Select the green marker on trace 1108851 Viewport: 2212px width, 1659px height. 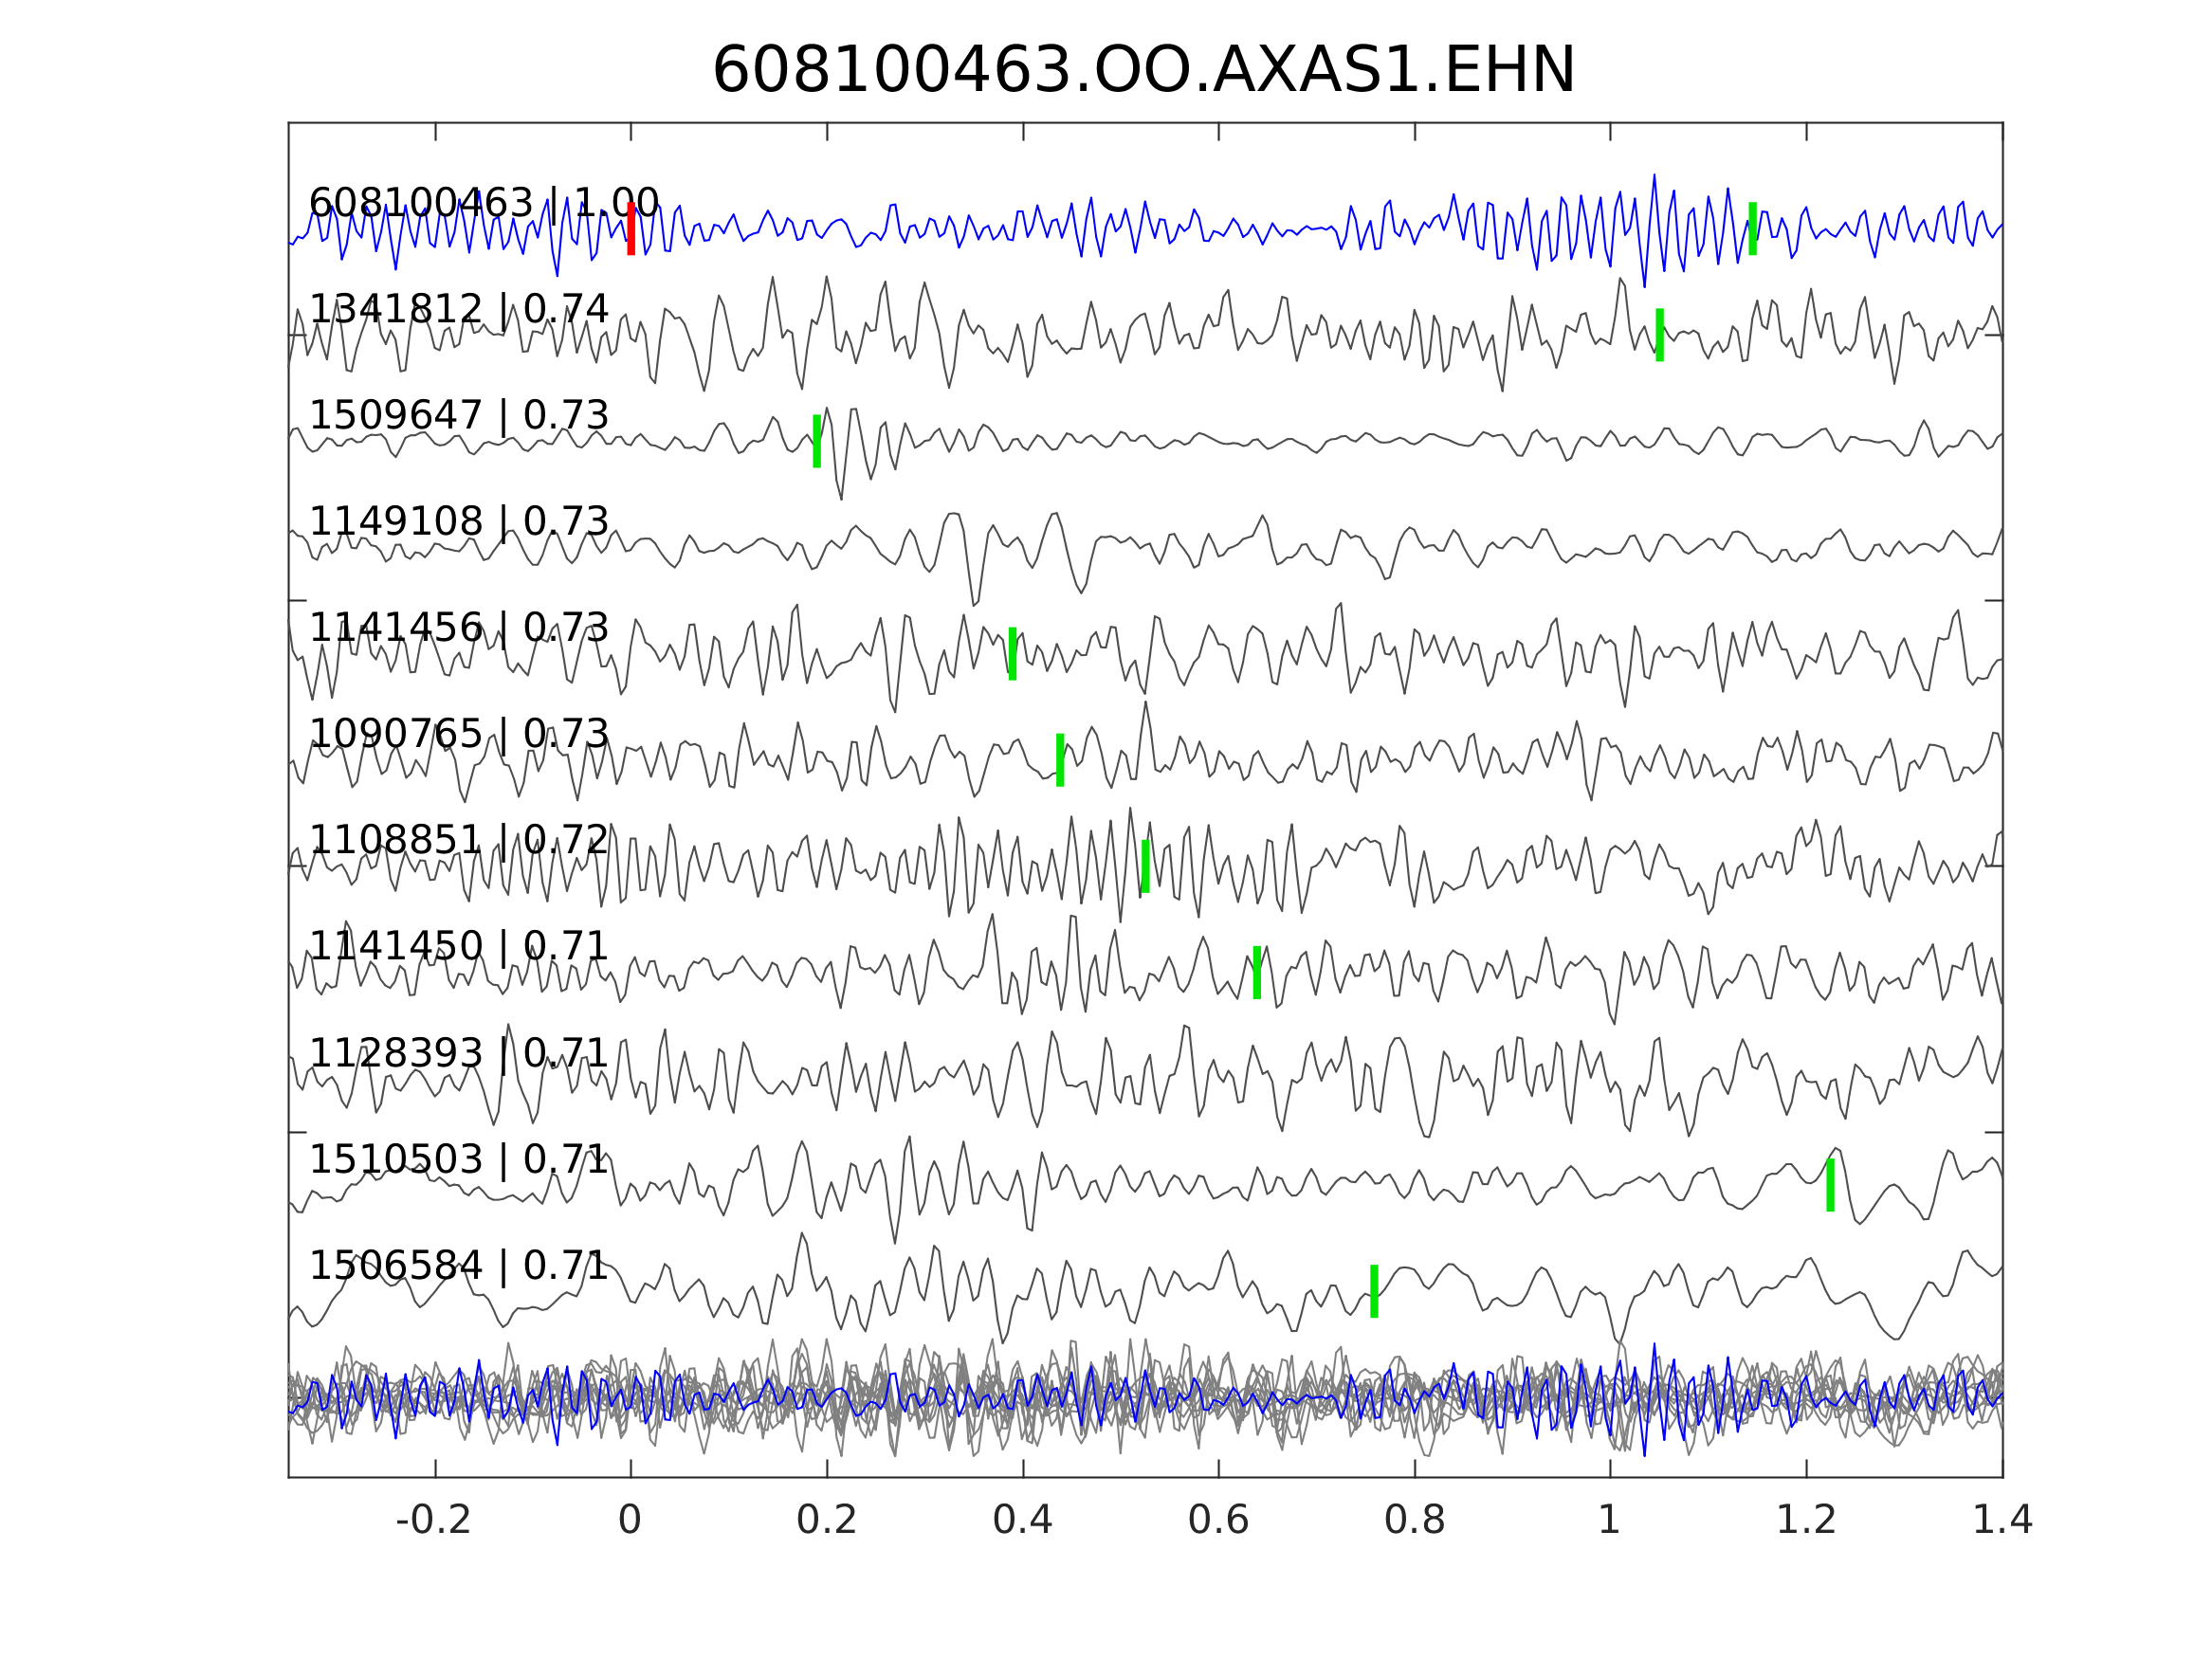[1145, 866]
